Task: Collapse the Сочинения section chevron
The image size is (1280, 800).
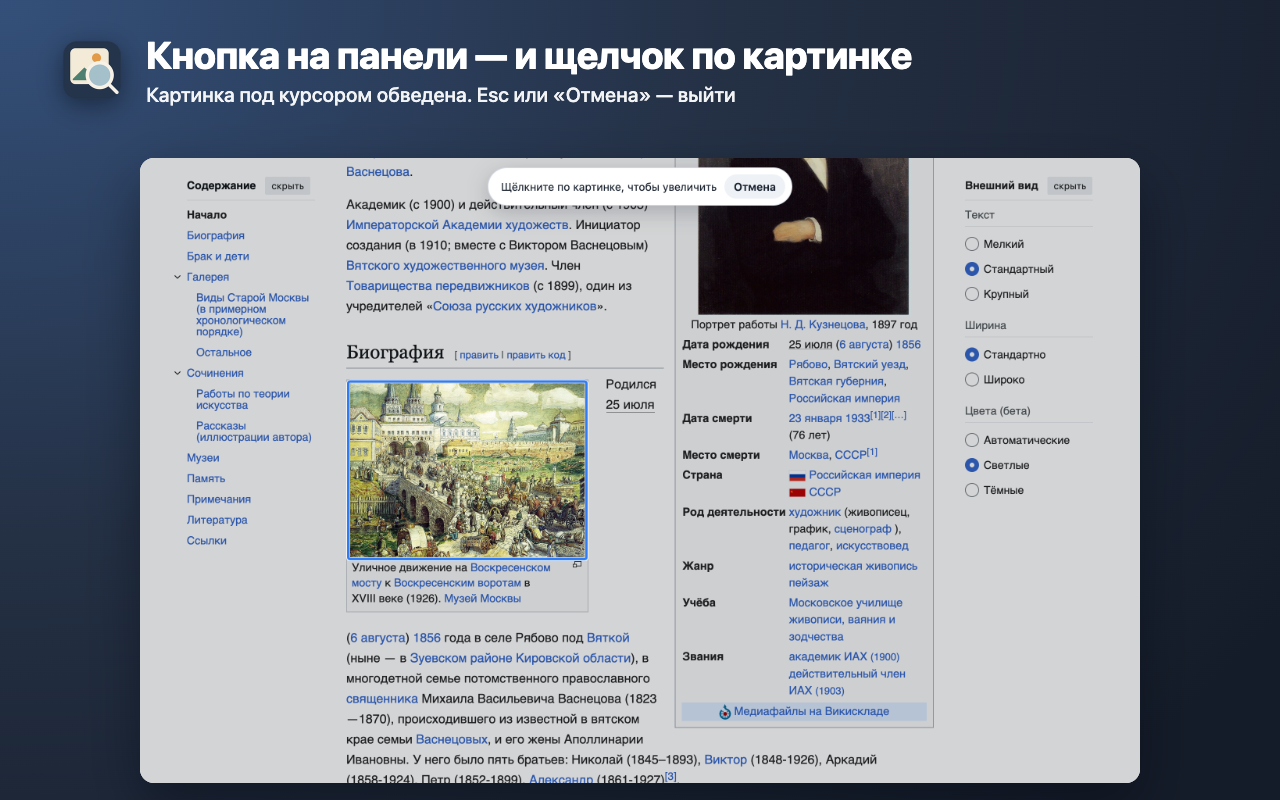Action: tap(177, 373)
